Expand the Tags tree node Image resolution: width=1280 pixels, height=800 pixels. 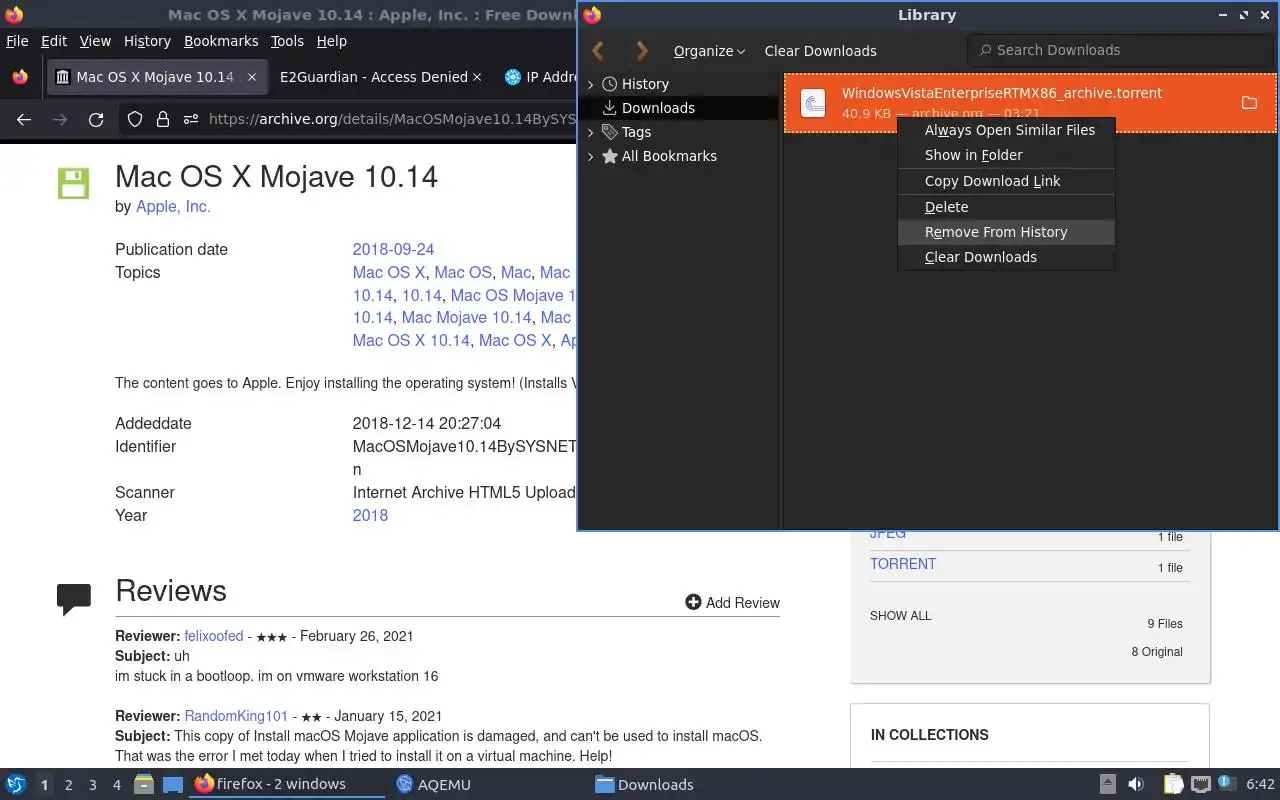coord(590,132)
